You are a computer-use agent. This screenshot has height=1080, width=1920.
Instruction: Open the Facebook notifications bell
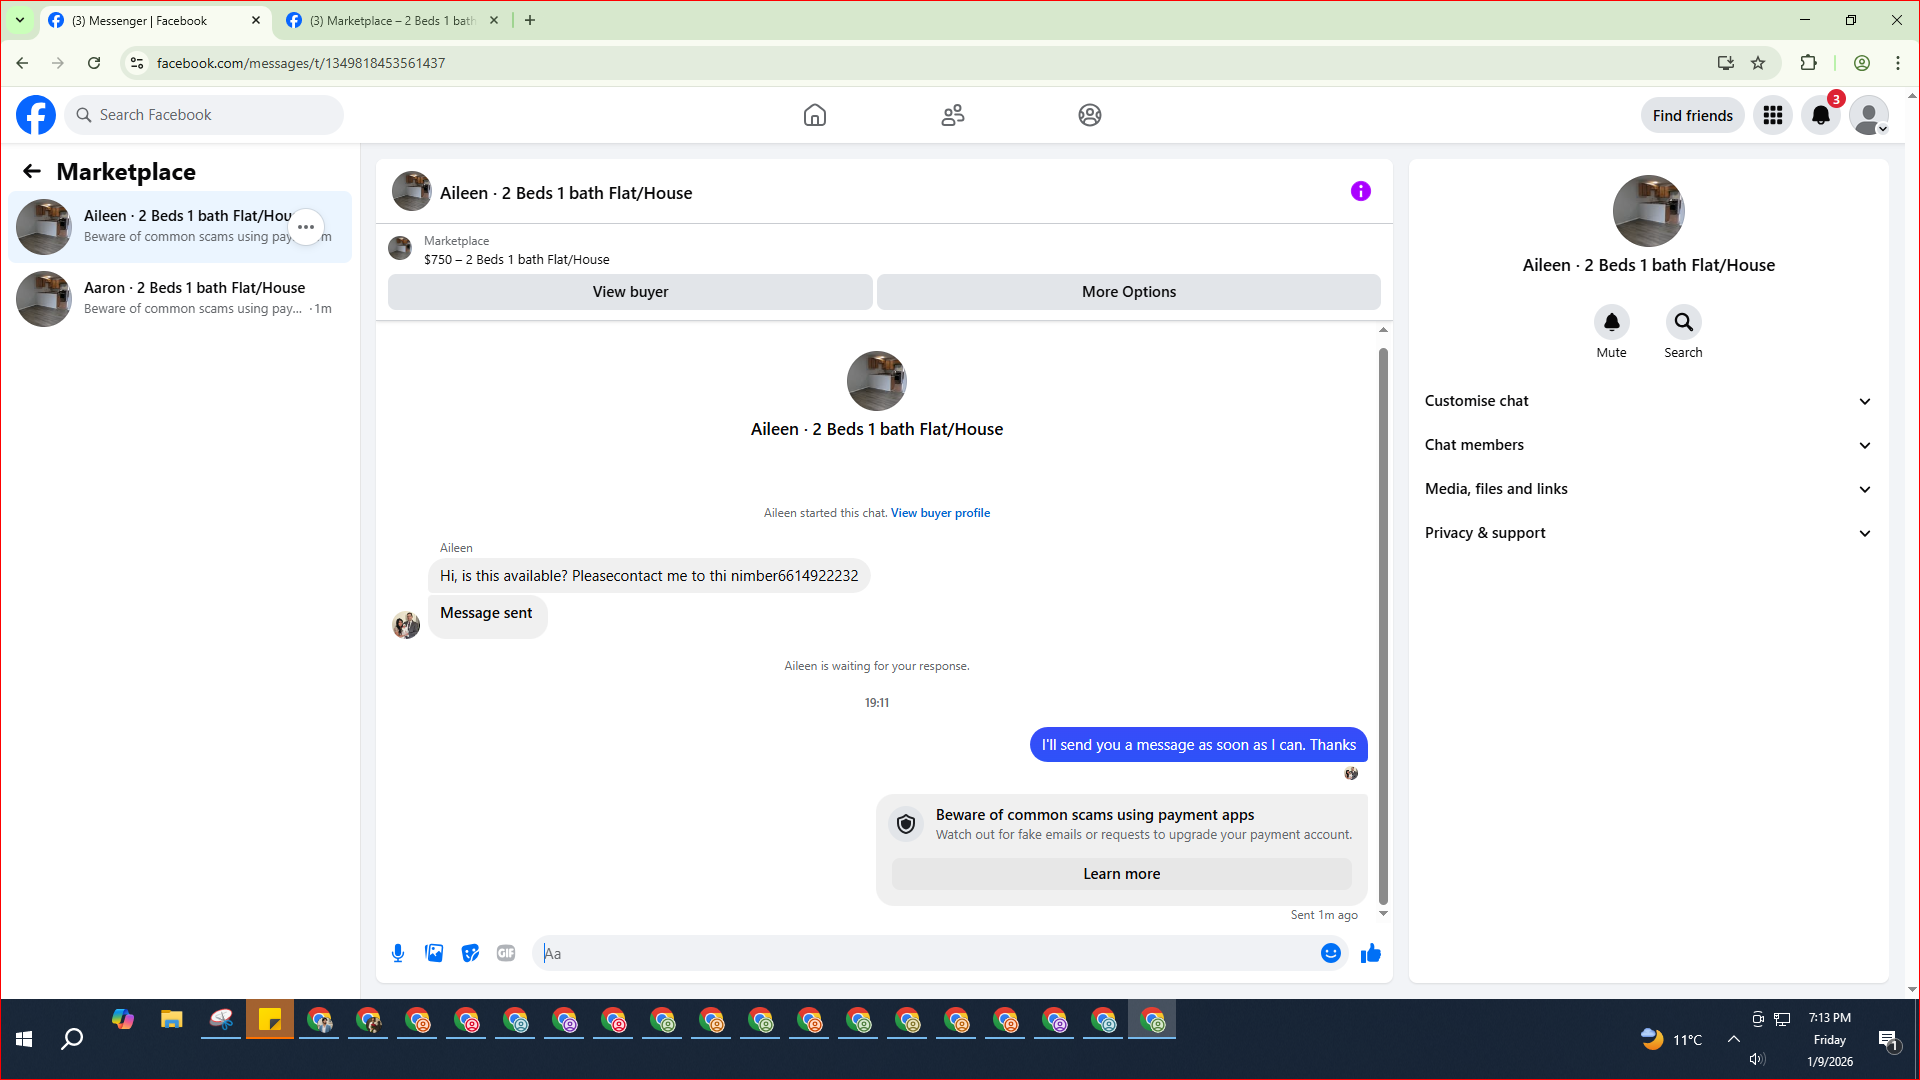pos(1820,115)
